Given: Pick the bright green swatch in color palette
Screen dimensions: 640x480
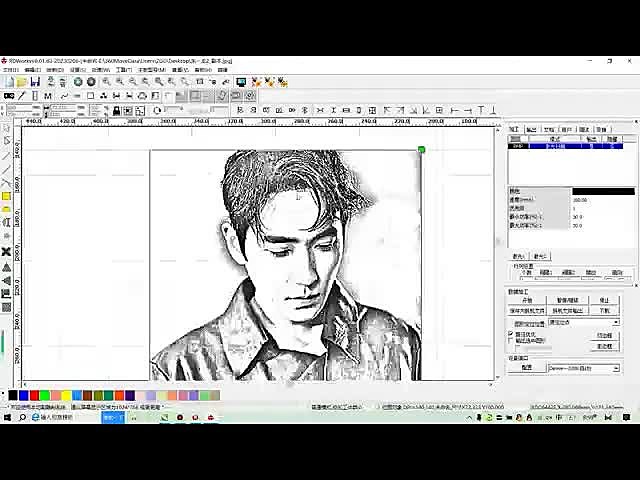Looking at the screenshot, I should coord(45,395).
